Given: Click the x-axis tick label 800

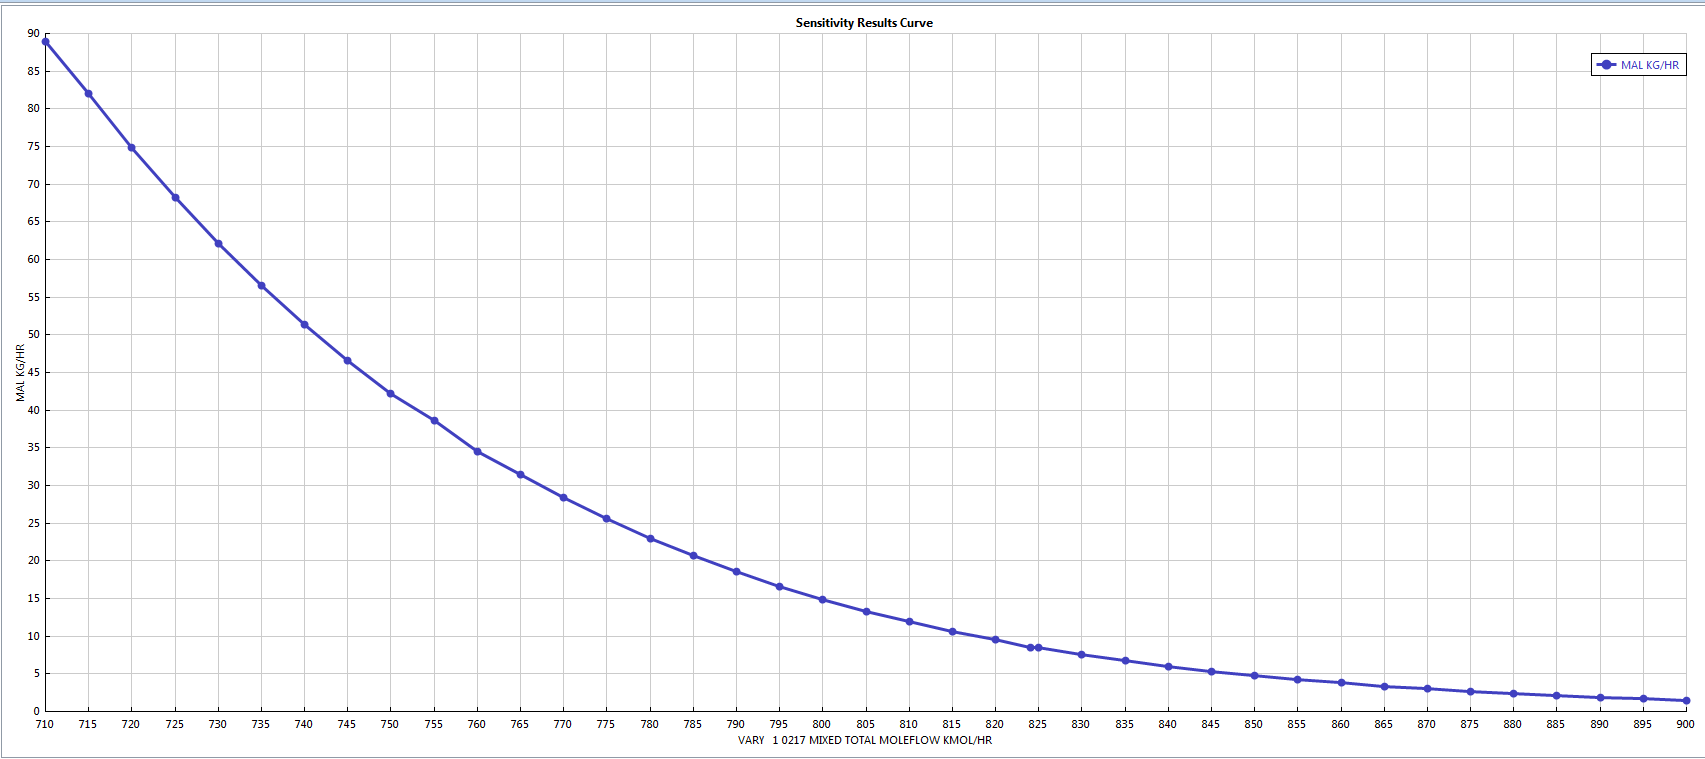Looking at the screenshot, I should pyautogui.click(x=822, y=724).
